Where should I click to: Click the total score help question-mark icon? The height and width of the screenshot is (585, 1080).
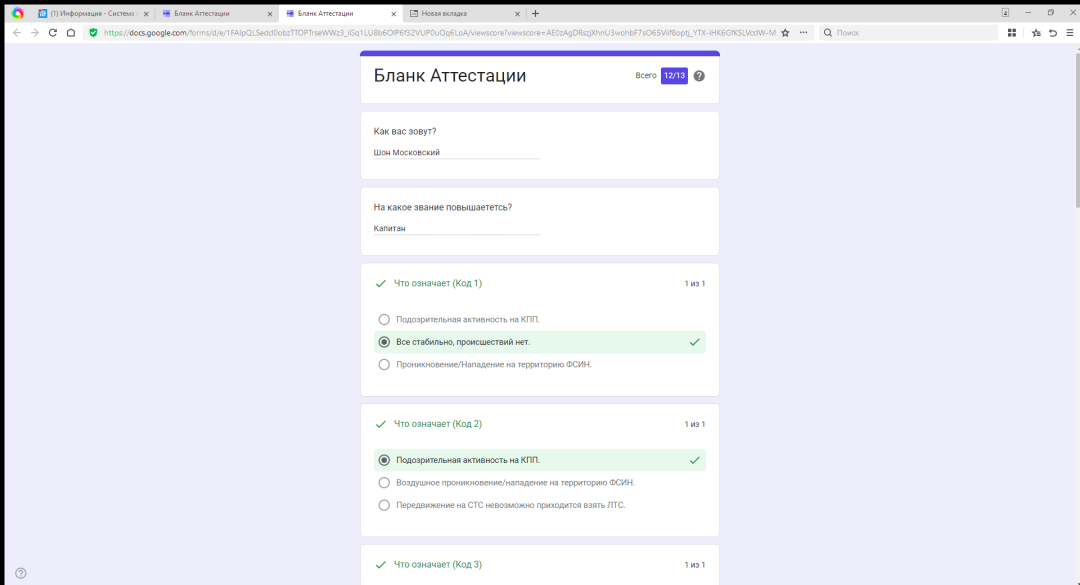(699, 76)
